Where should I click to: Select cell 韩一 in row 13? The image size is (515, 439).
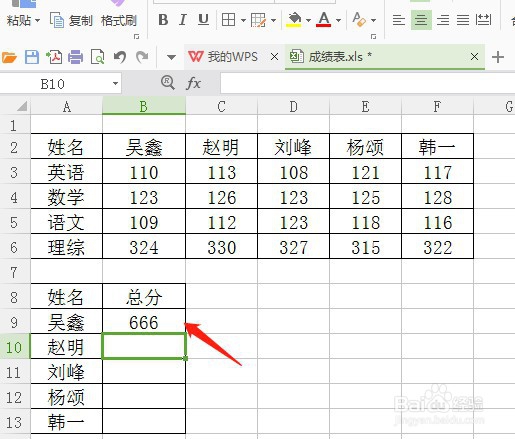pyautogui.click(x=66, y=422)
